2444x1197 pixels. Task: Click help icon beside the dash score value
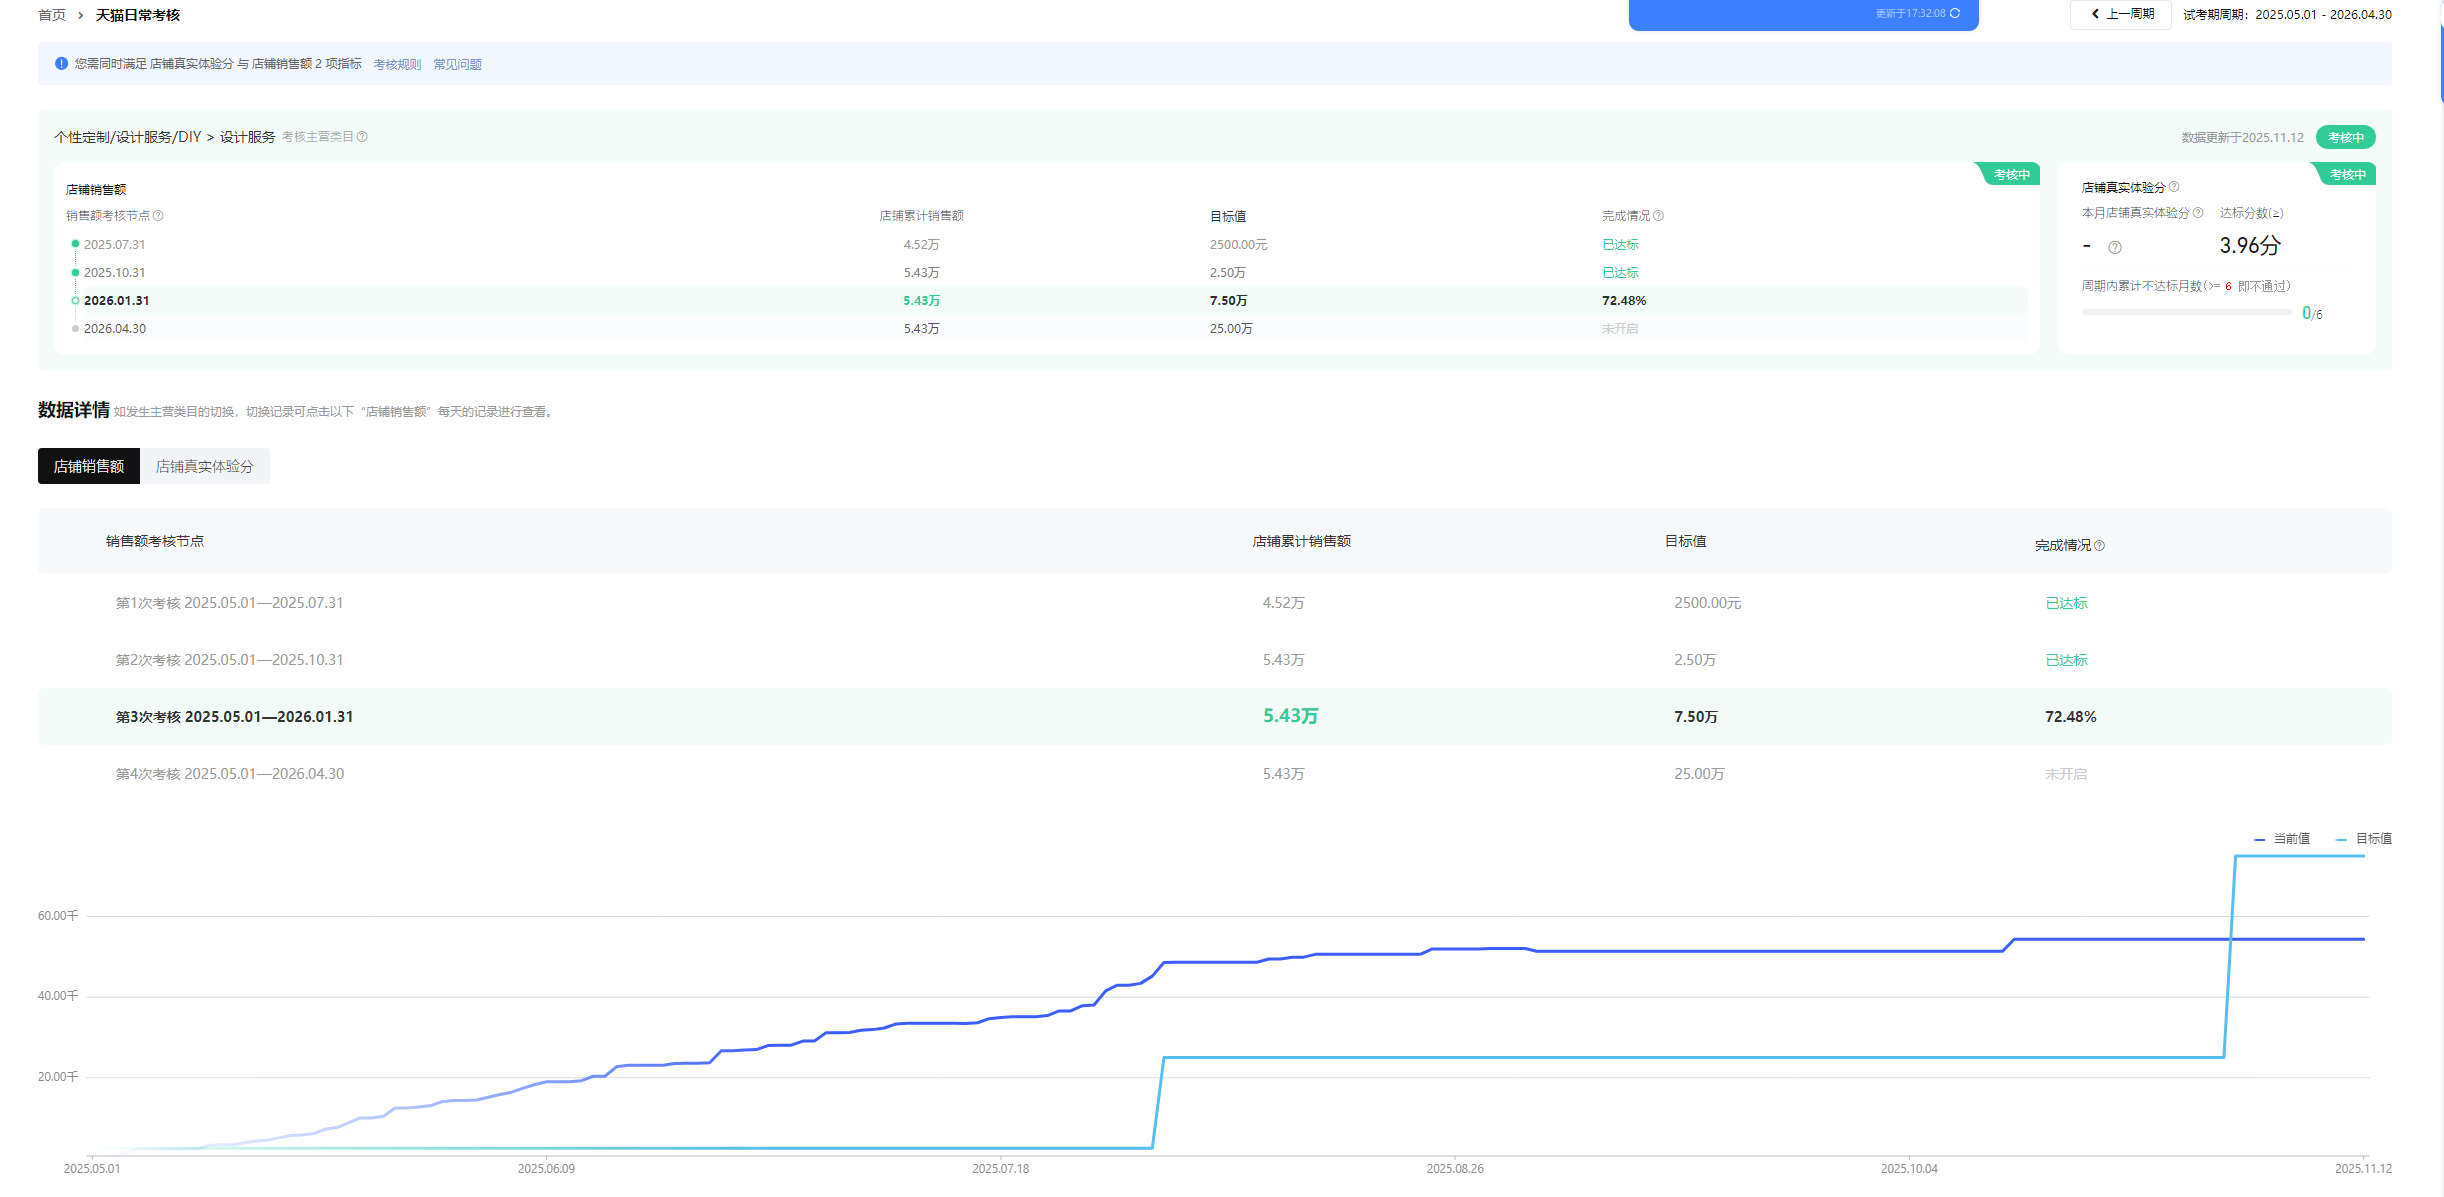[2115, 248]
